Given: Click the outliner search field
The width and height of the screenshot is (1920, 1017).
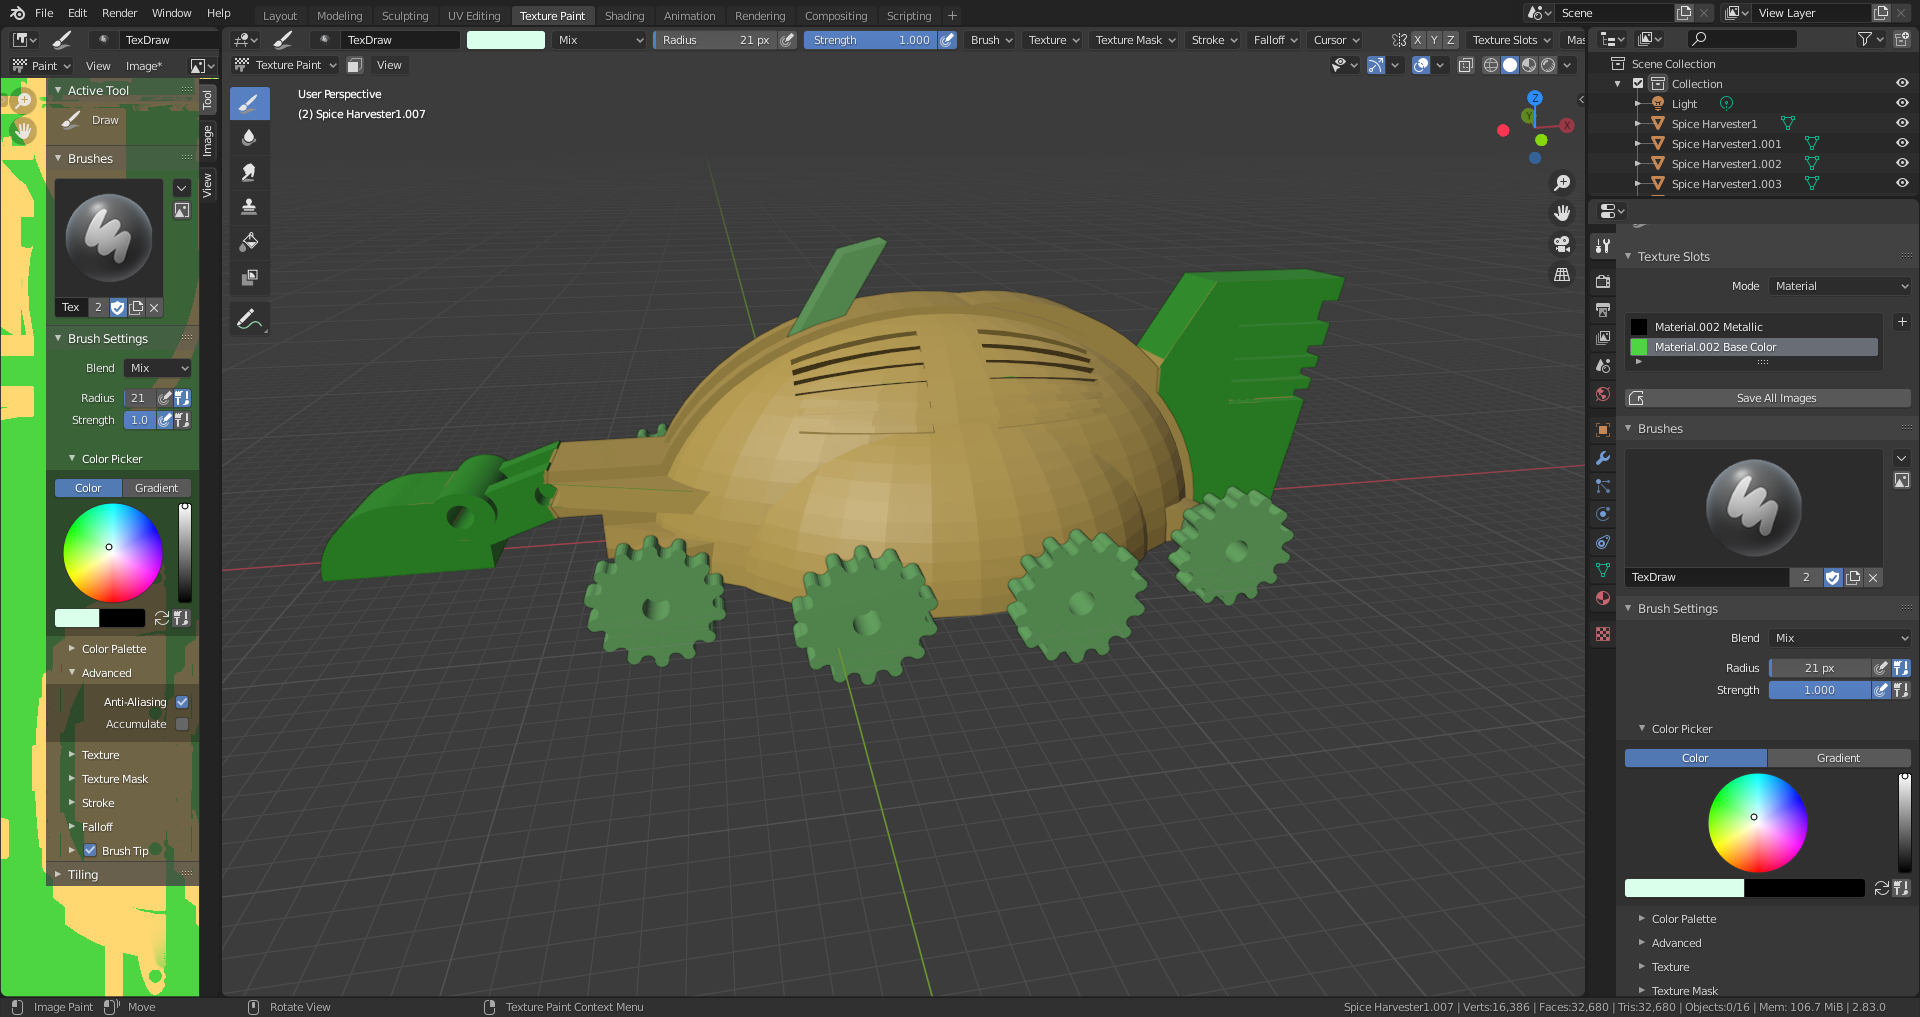Looking at the screenshot, I should click(x=1740, y=39).
